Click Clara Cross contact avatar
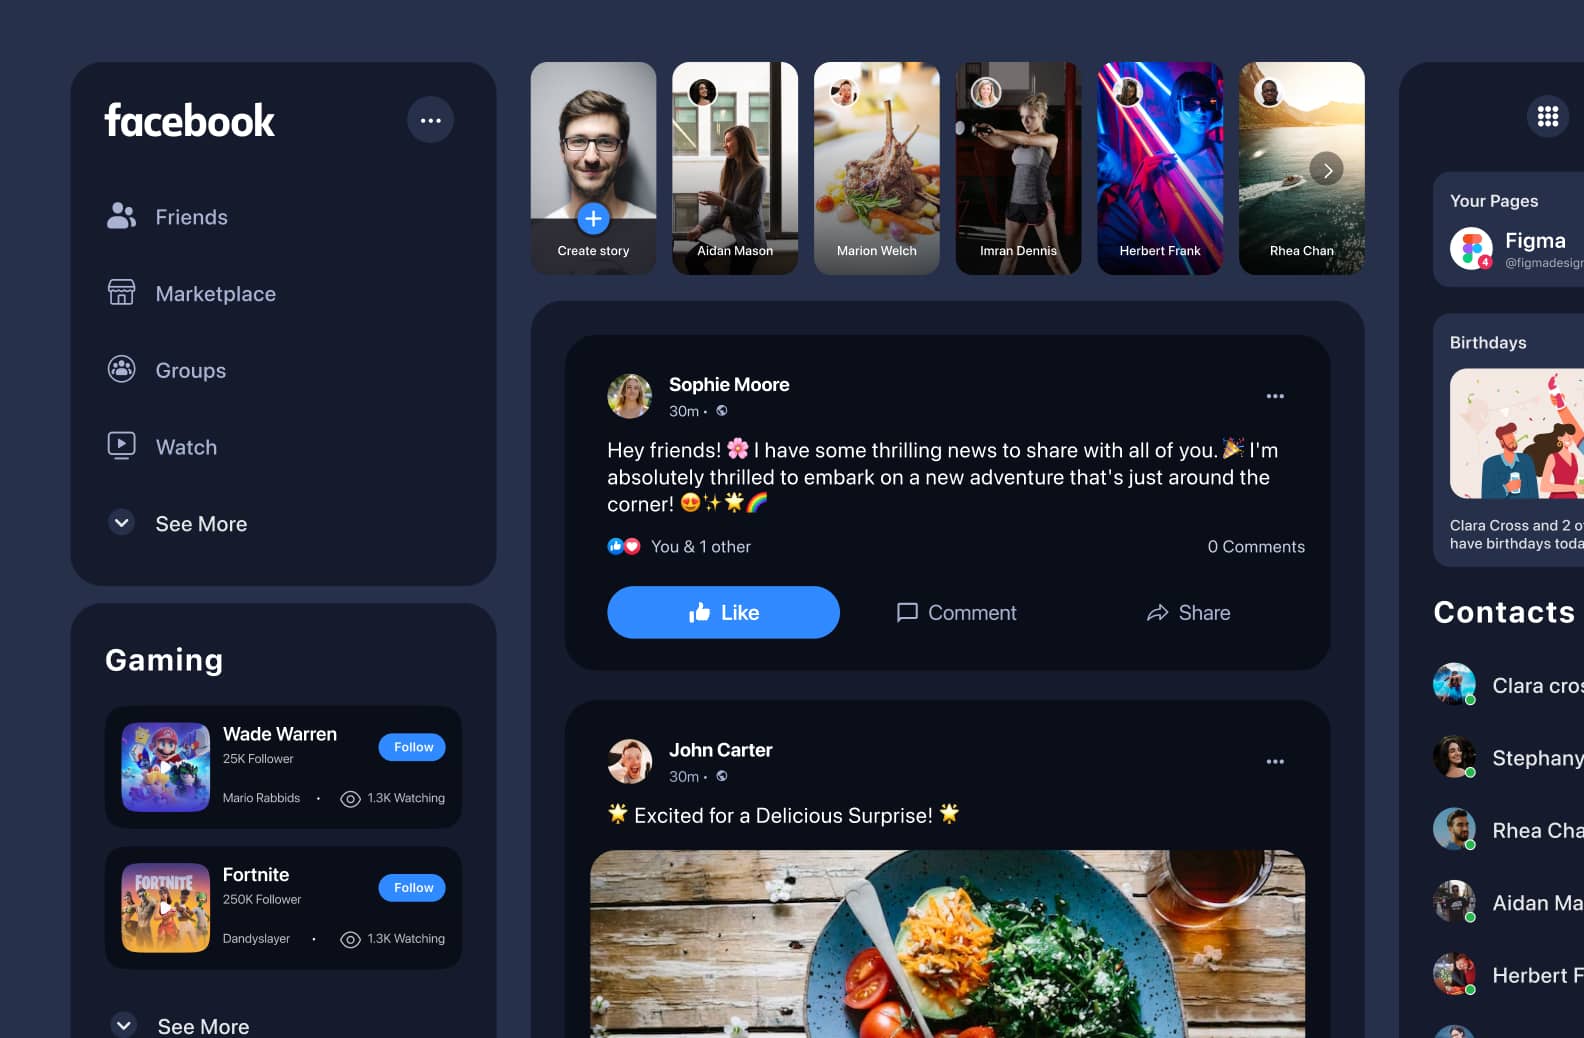This screenshot has width=1584, height=1038. tap(1454, 684)
